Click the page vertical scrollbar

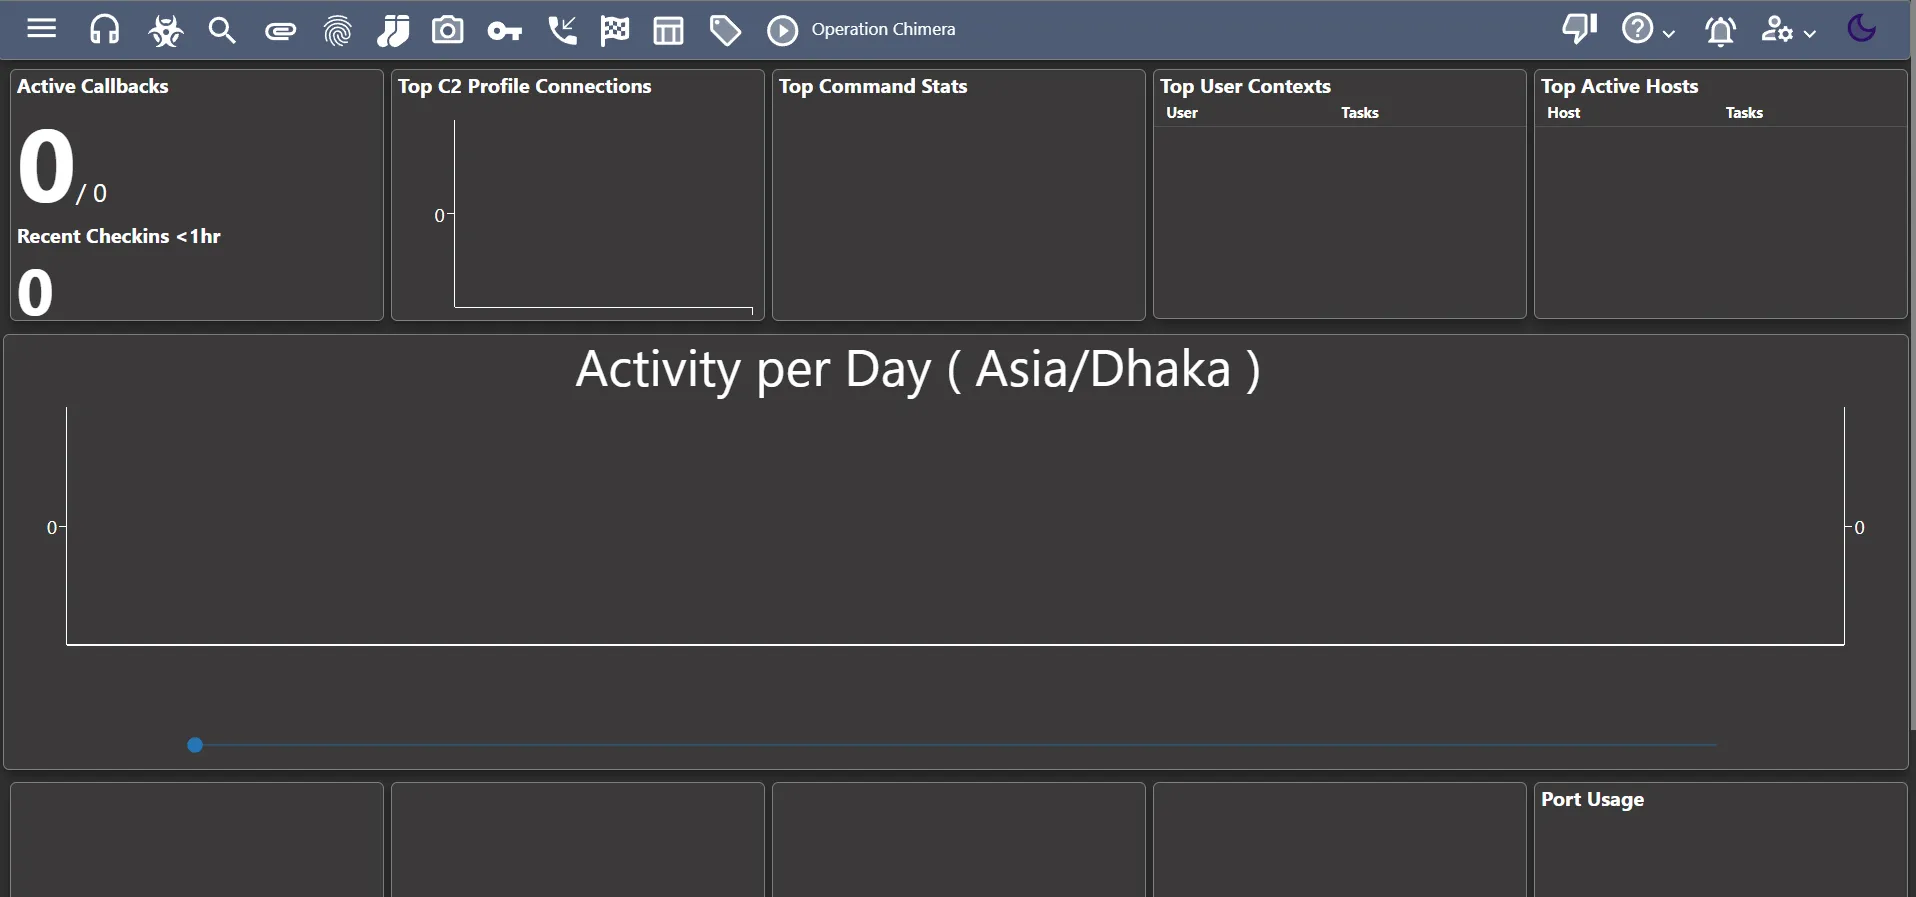[1912, 365]
